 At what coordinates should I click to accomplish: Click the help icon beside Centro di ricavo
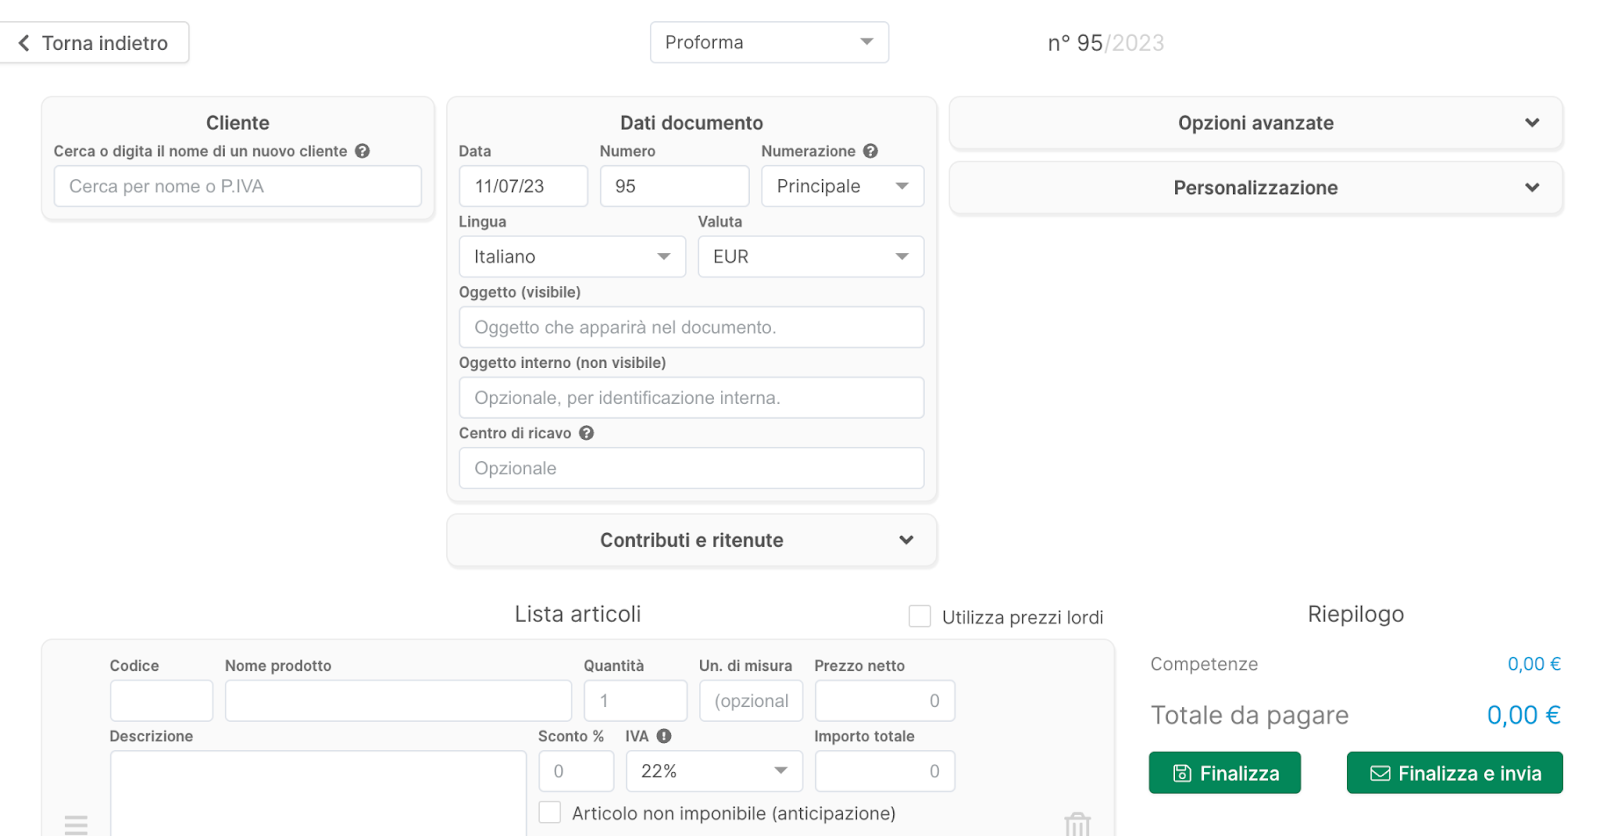586,433
